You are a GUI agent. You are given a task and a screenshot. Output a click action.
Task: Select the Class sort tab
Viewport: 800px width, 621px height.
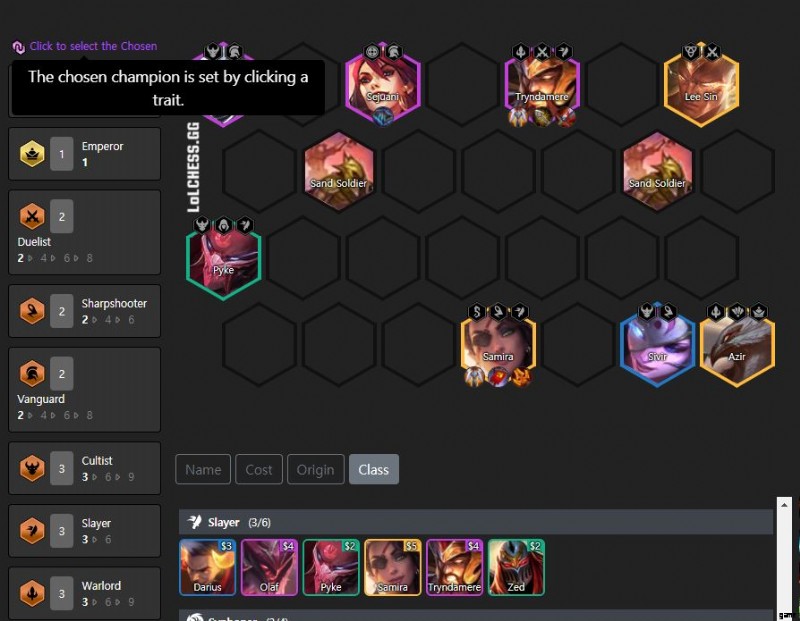click(373, 469)
